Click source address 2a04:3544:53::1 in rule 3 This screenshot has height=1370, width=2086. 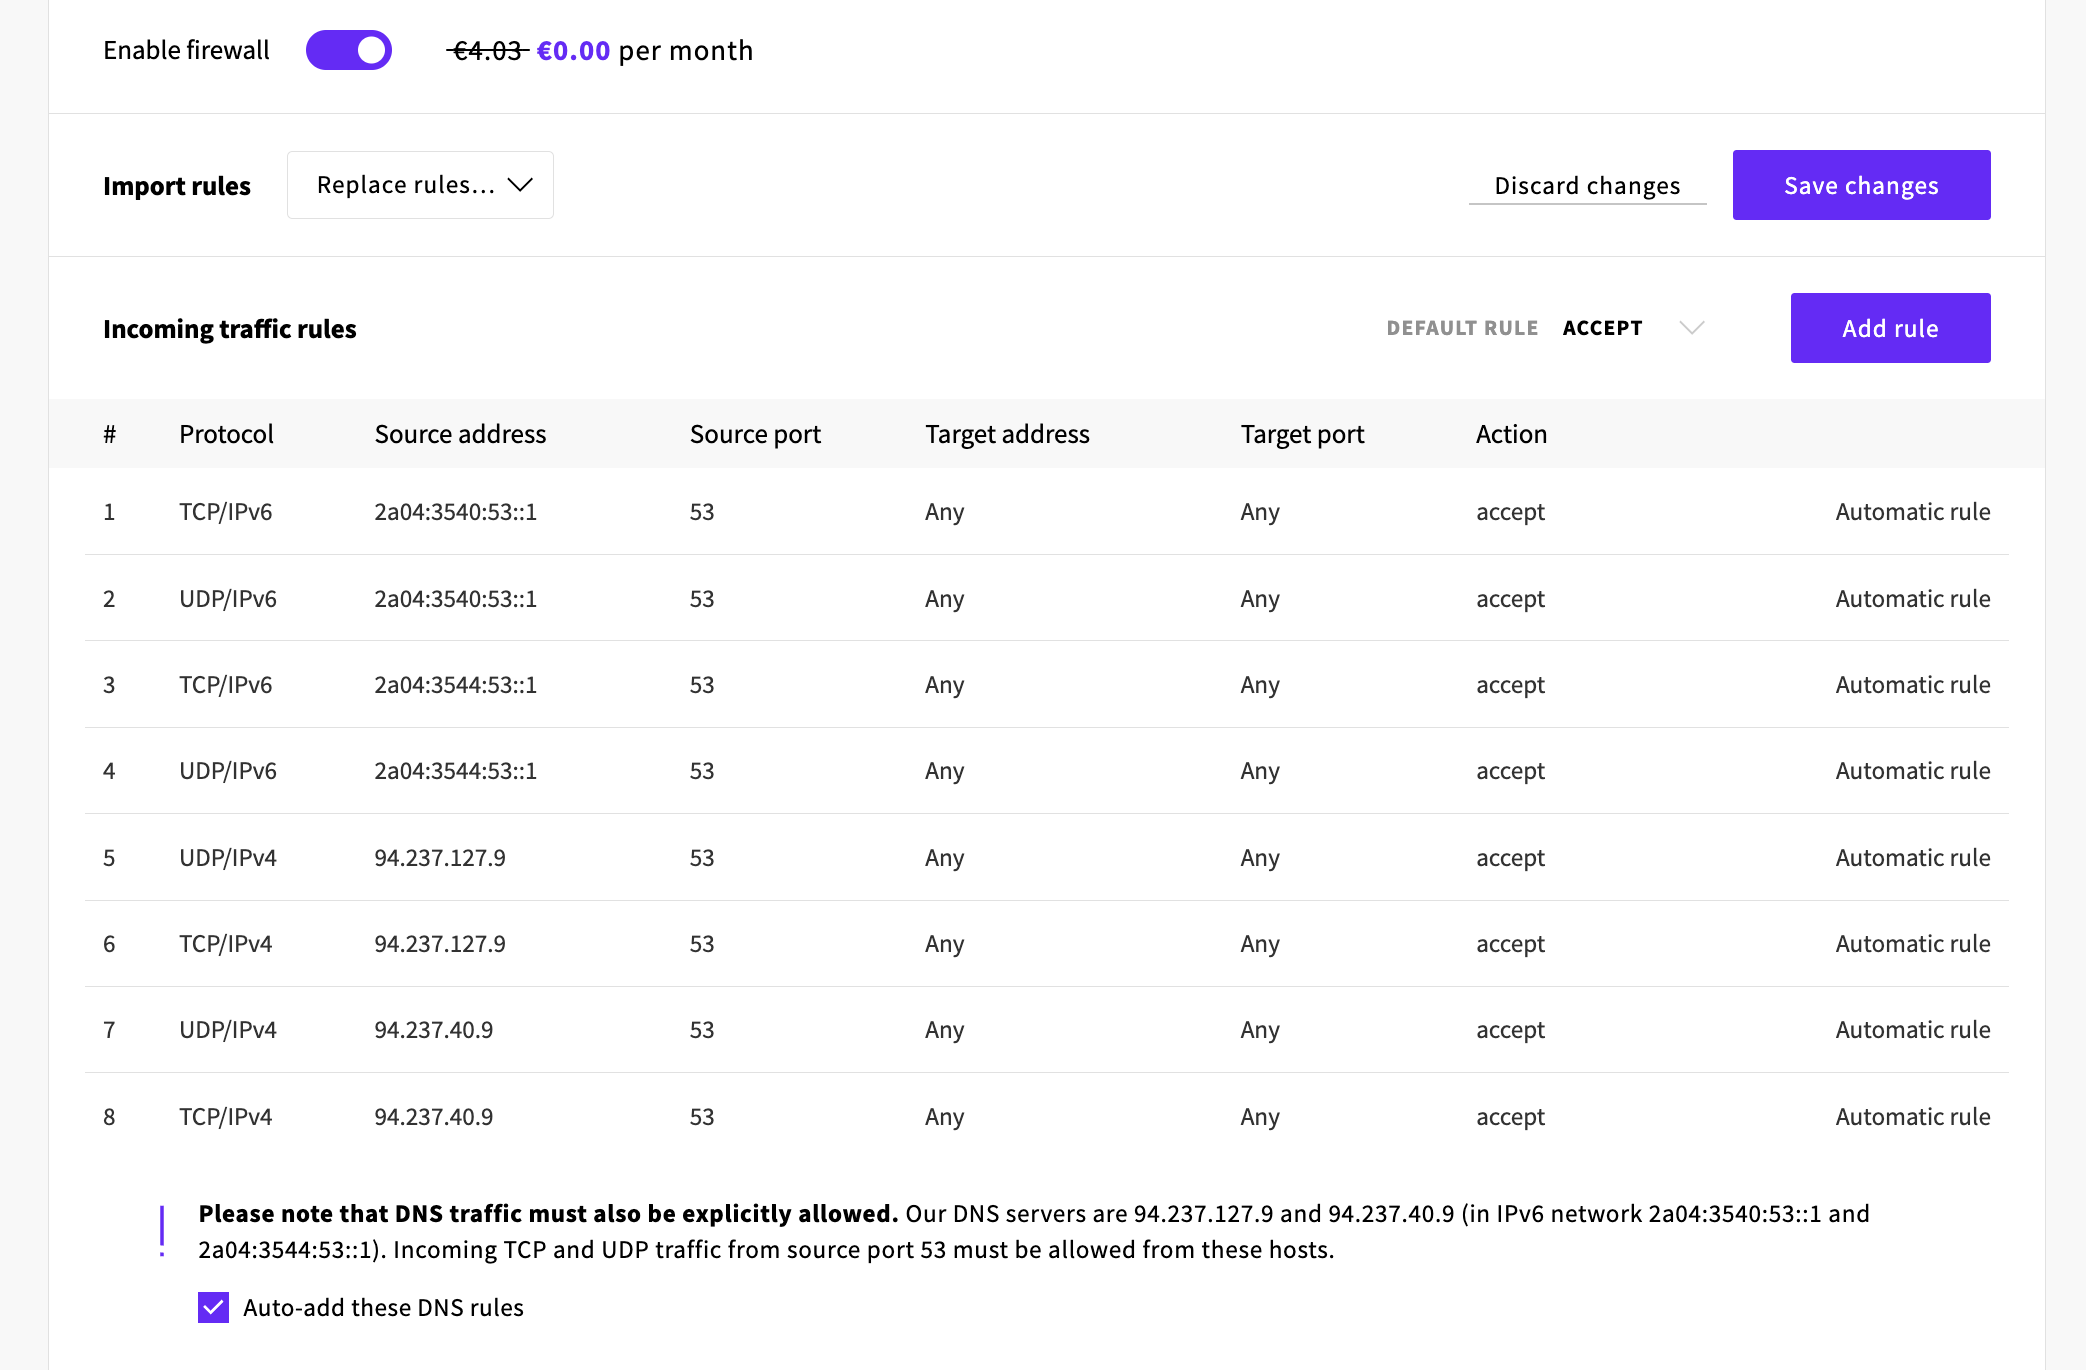tap(455, 685)
